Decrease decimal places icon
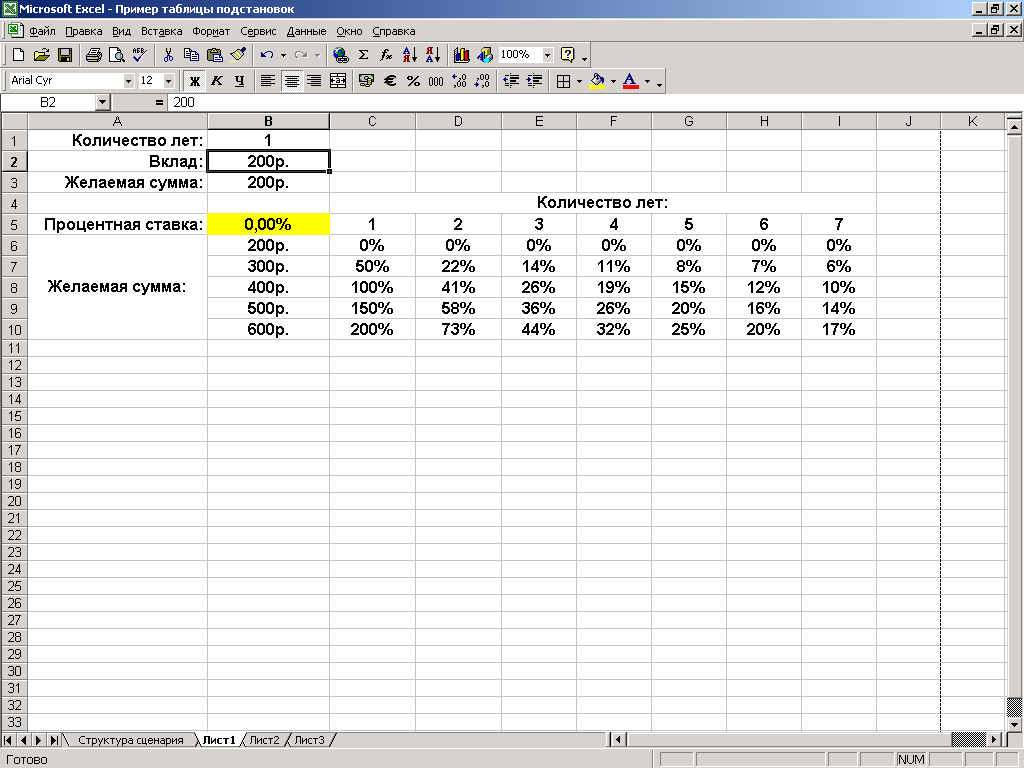The width and height of the screenshot is (1024, 768). coord(482,81)
